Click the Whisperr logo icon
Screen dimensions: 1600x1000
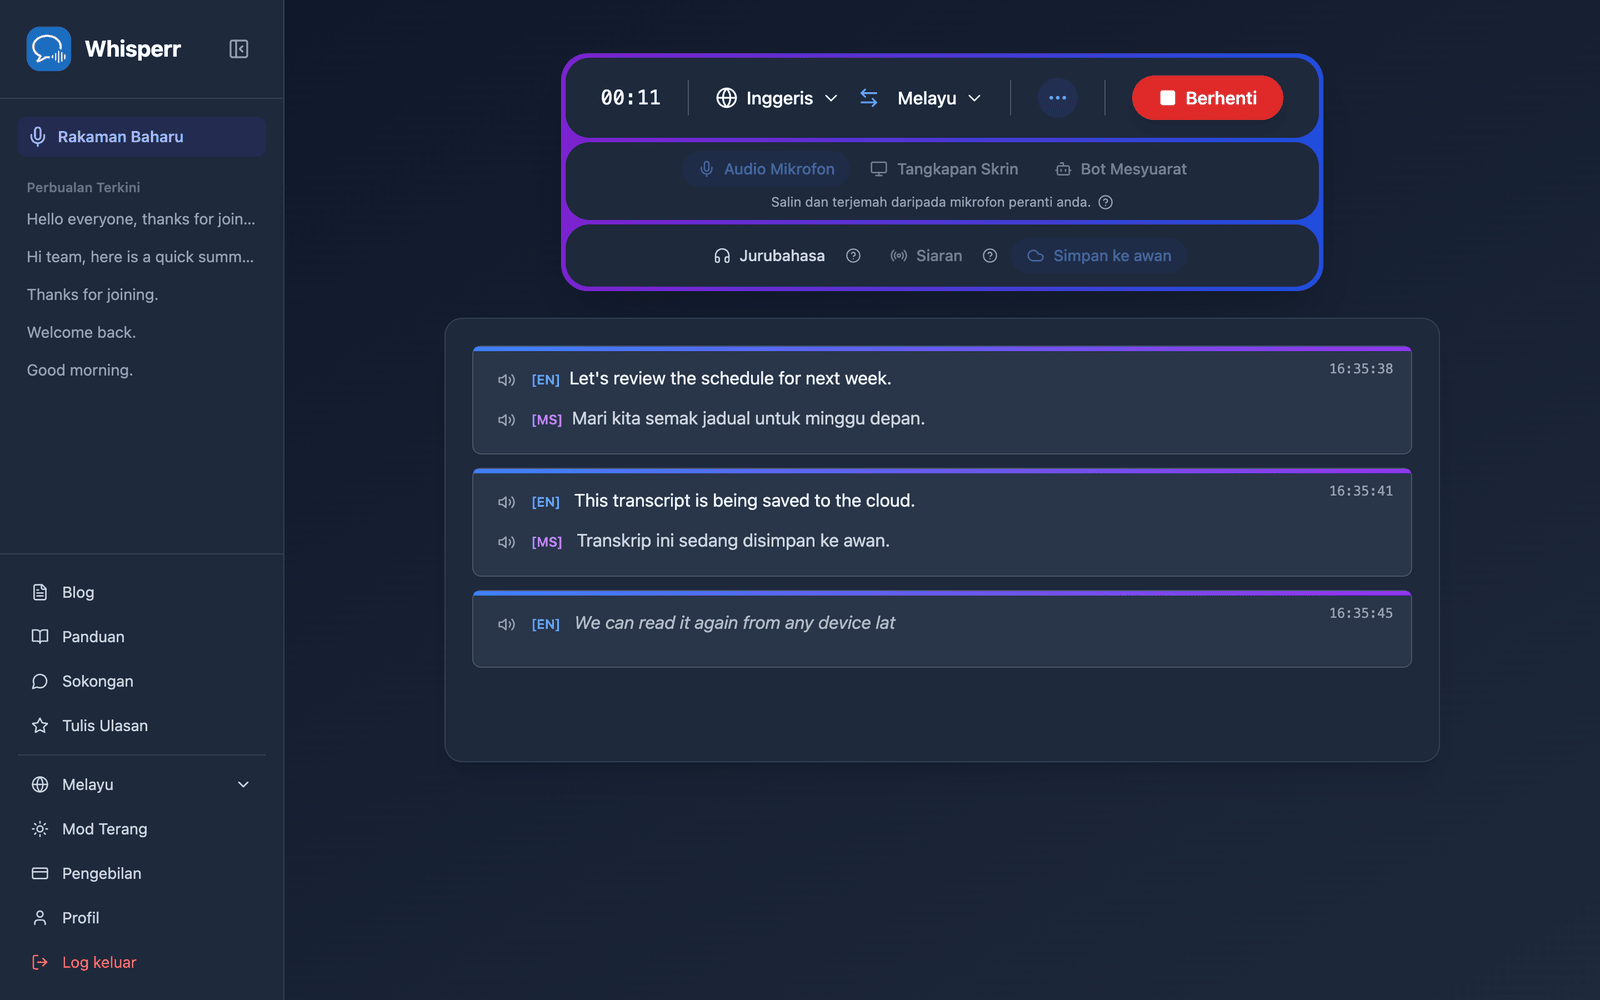pyautogui.click(x=48, y=49)
